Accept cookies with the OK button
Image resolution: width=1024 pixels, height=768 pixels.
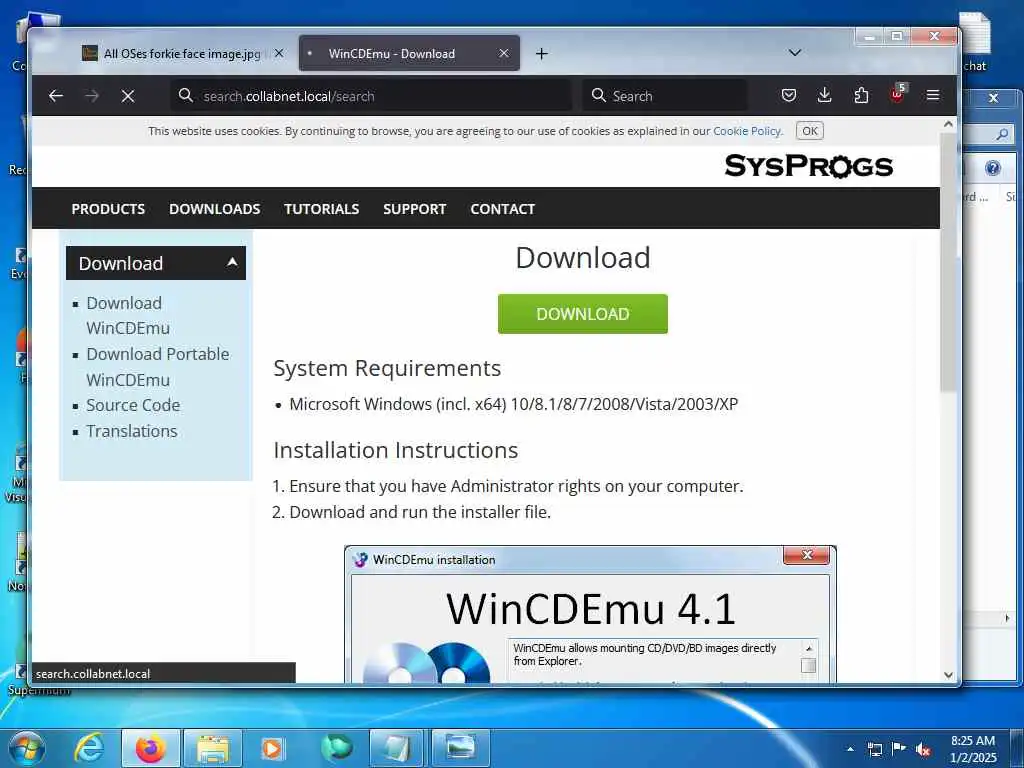810,131
